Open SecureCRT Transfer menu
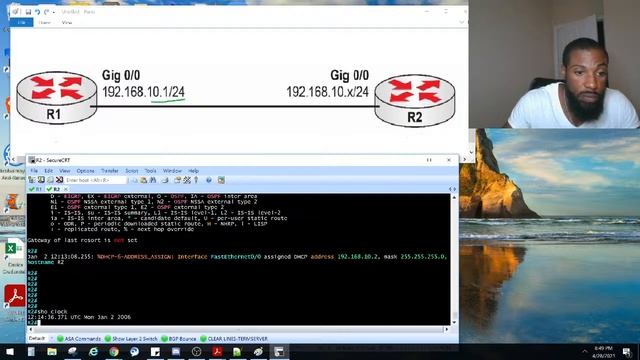The image size is (640, 360). [109, 171]
